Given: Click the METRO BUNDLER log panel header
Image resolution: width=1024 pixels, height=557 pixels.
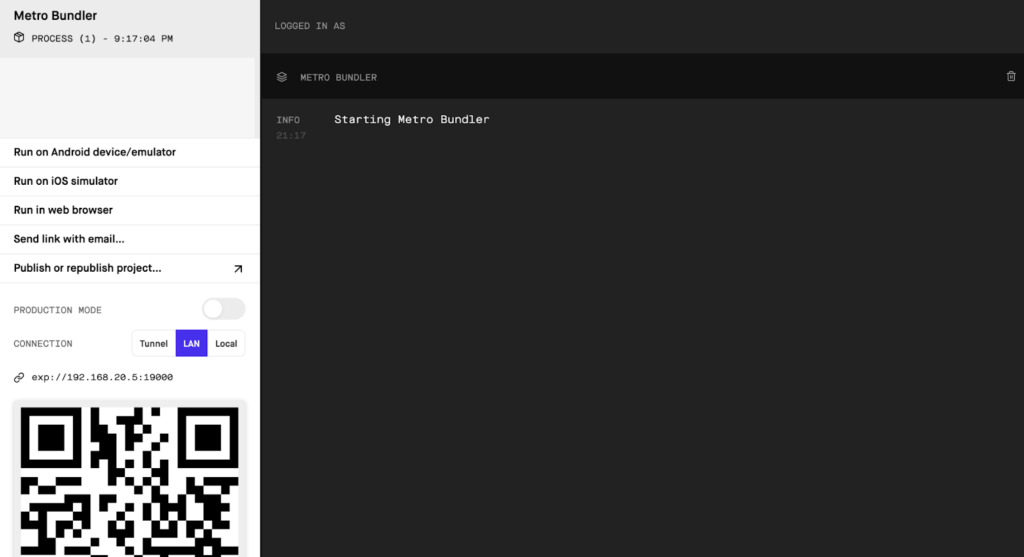Looking at the screenshot, I should click(642, 76).
